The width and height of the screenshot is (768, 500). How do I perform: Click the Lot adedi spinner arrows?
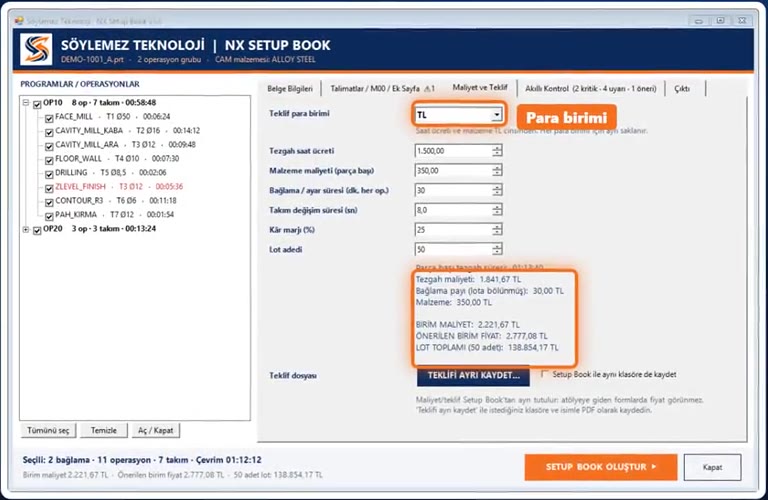[497, 249]
